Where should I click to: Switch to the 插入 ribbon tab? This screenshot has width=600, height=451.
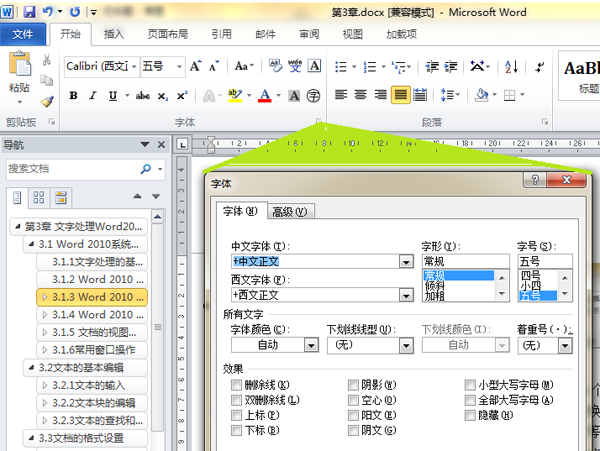114,34
